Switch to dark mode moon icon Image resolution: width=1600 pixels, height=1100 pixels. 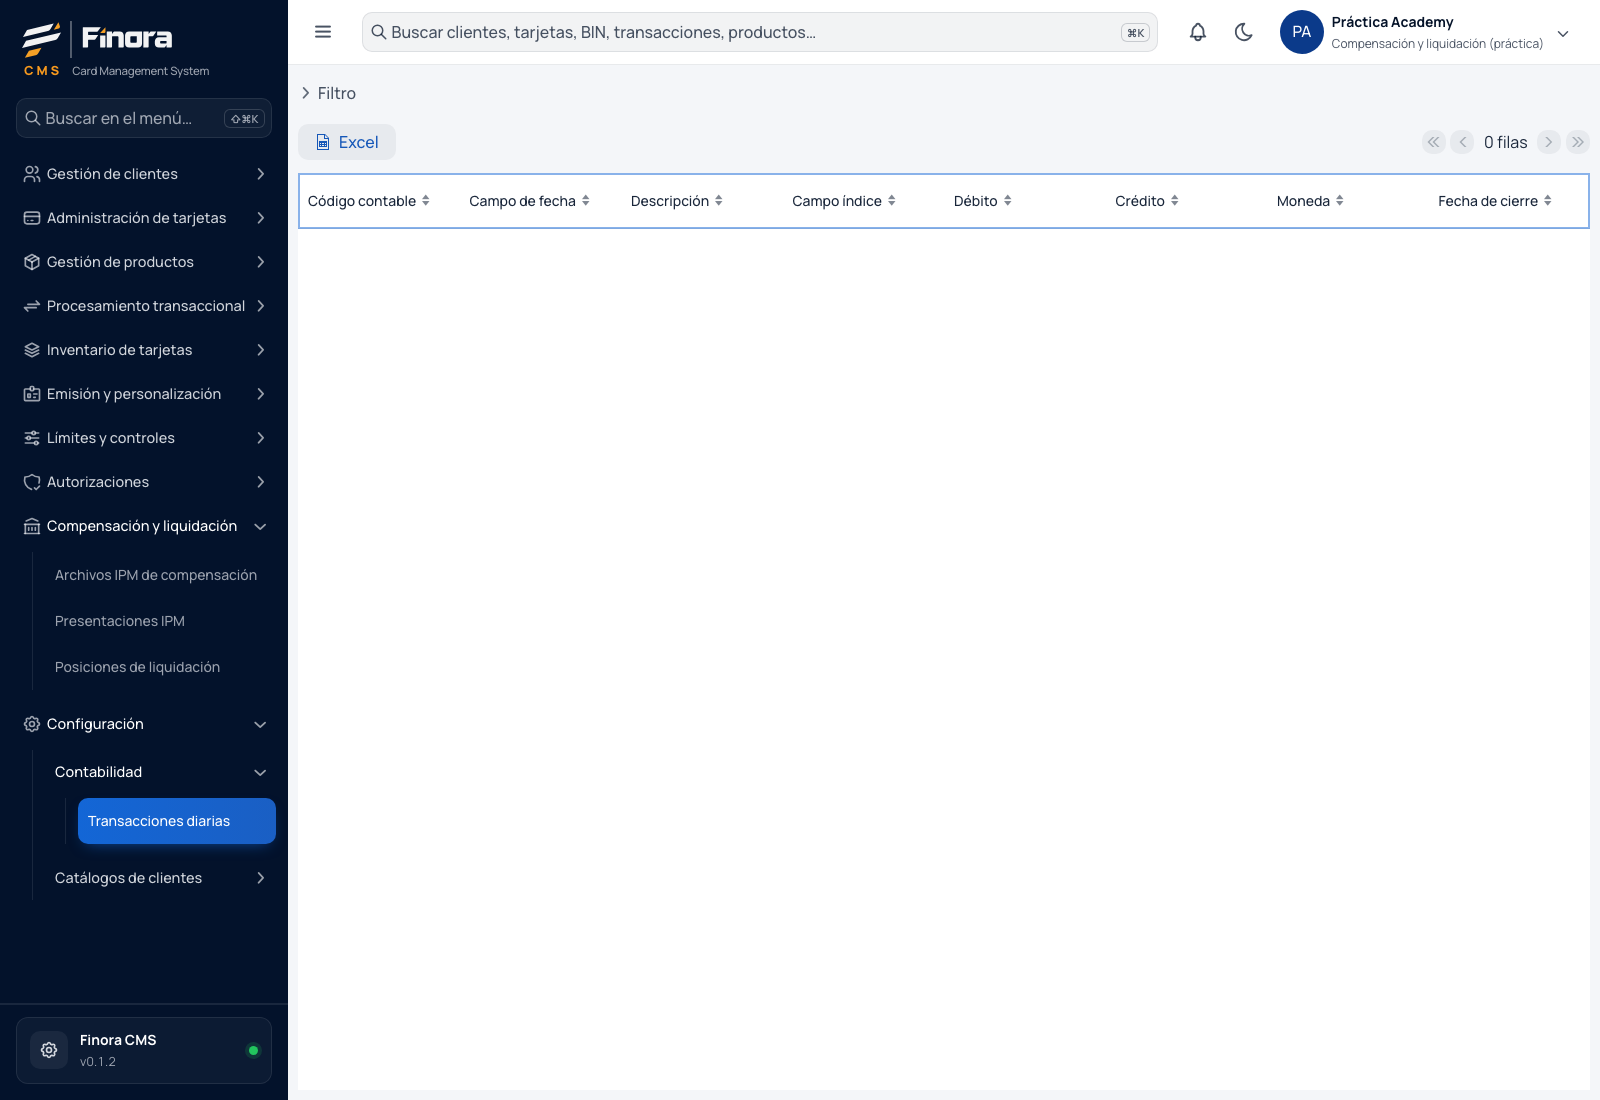[x=1244, y=32]
